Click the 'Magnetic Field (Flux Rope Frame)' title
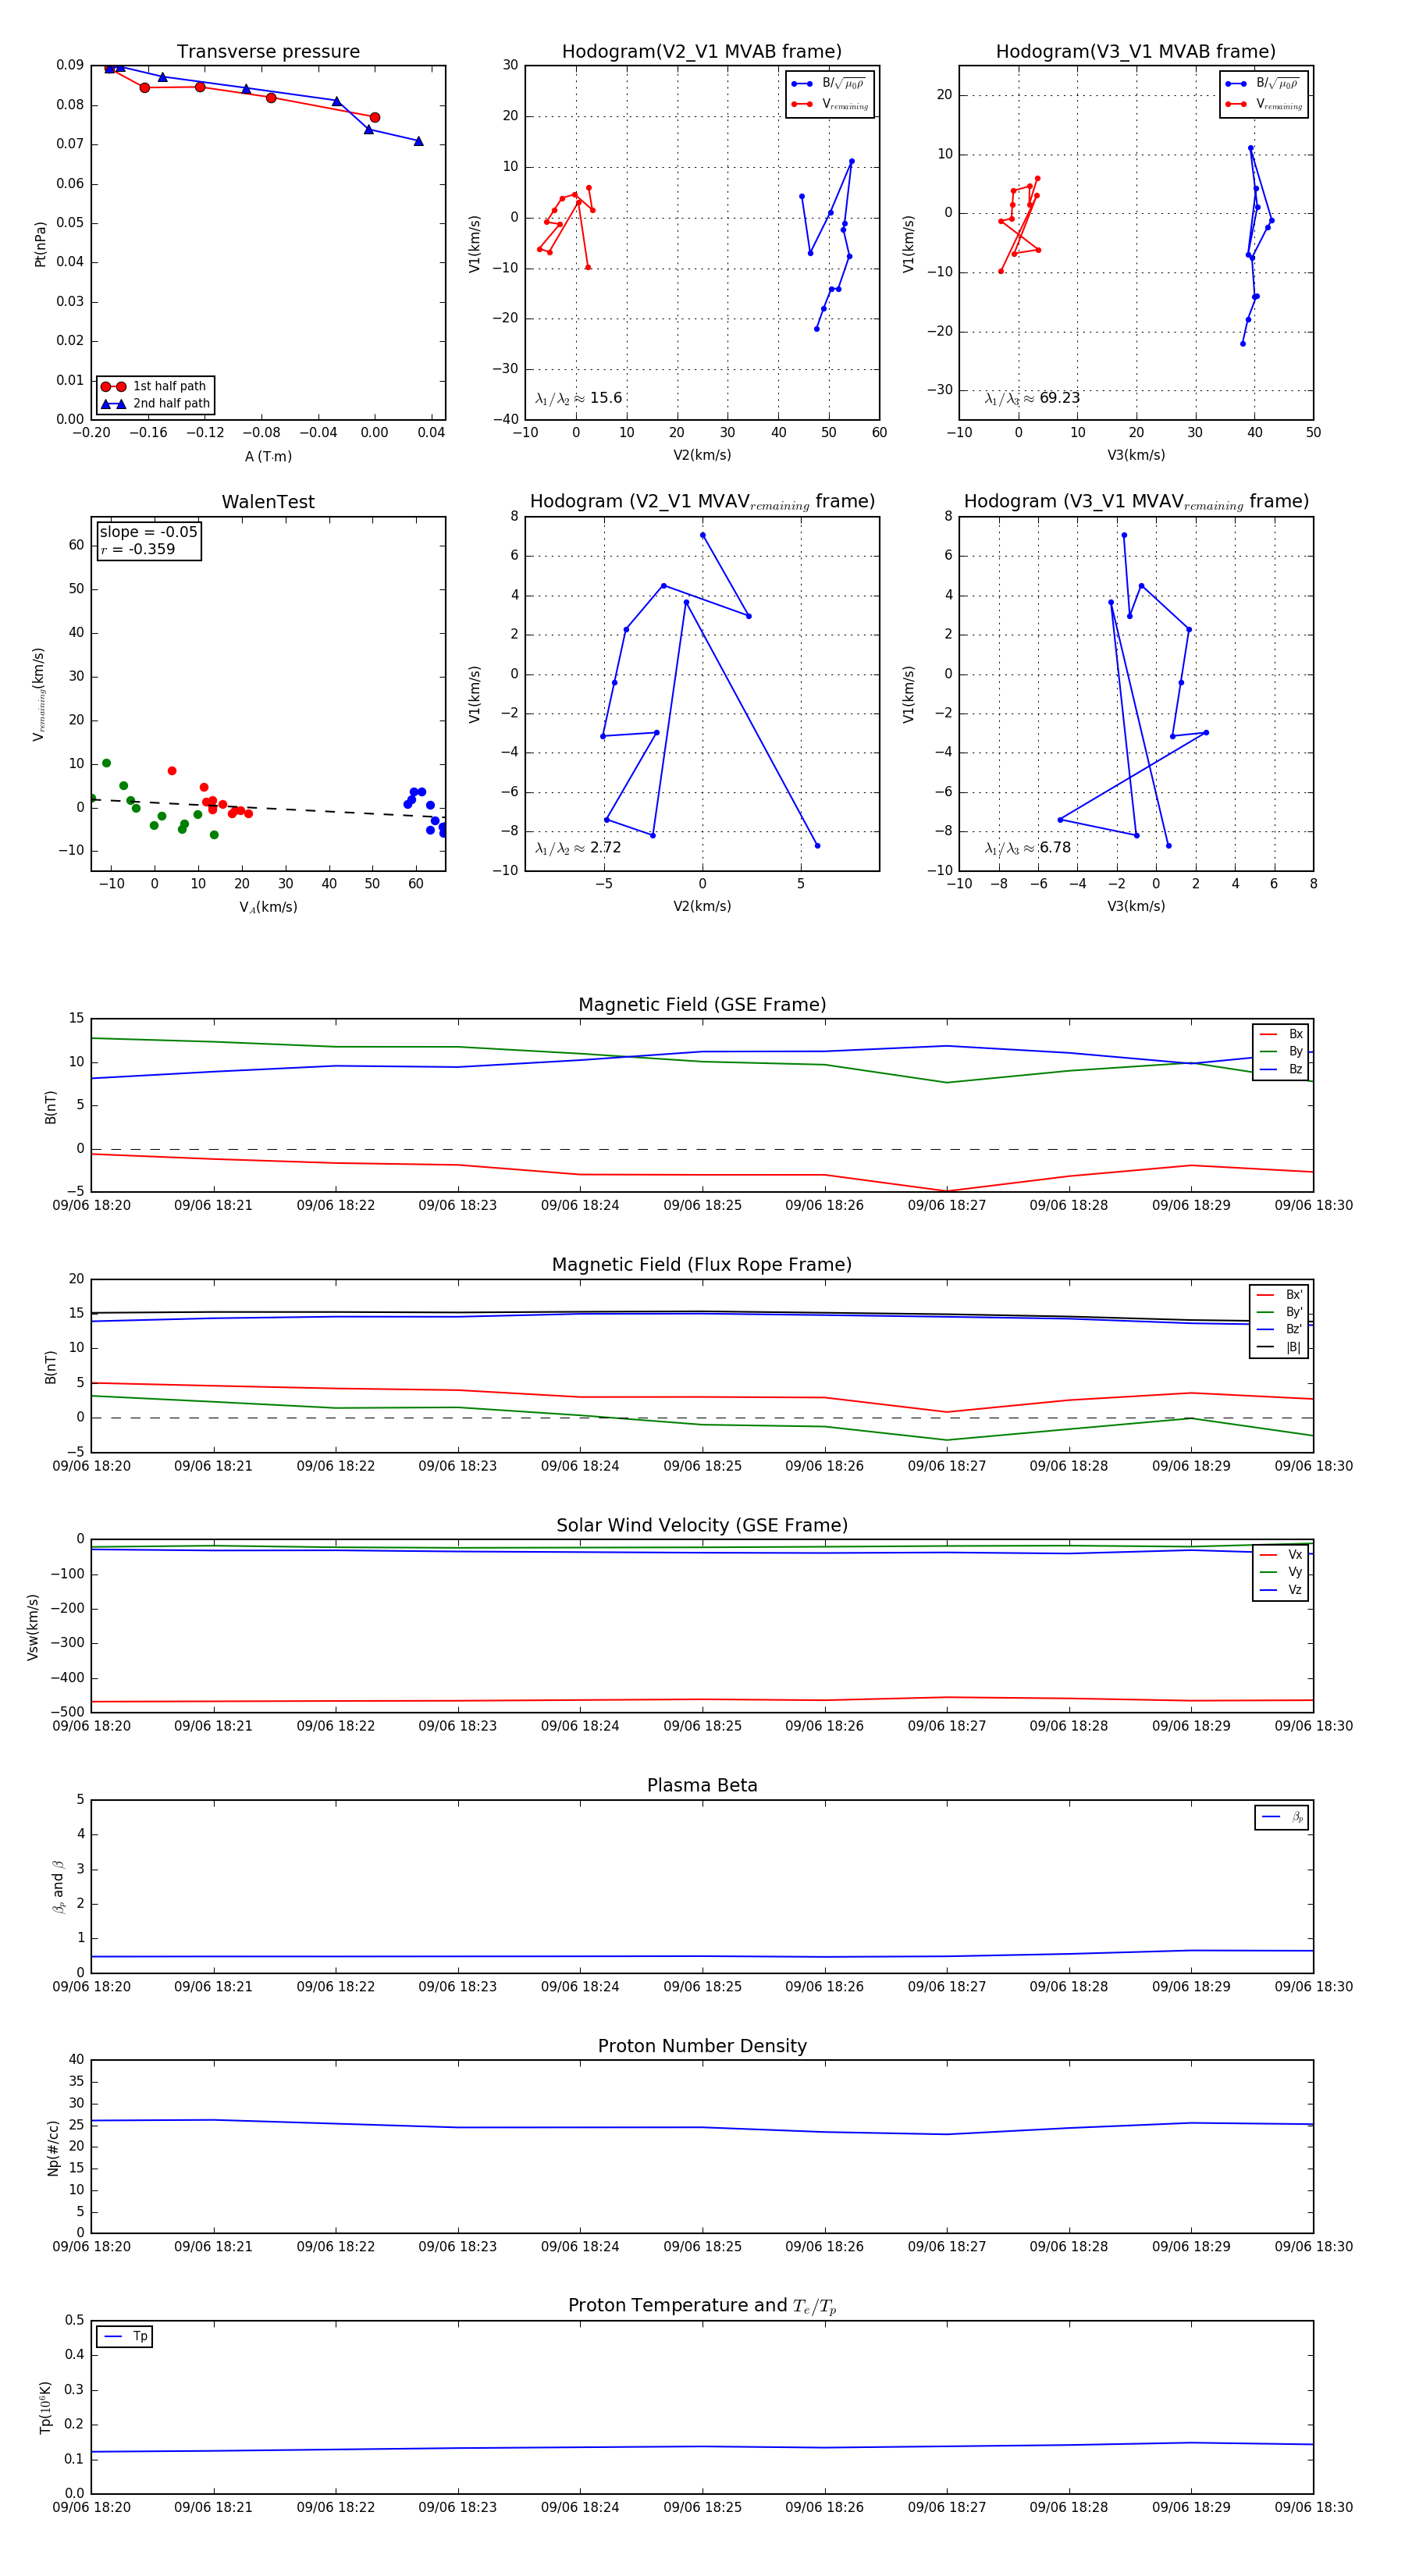This screenshot has height=2576, width=1405. (702, 1265)
